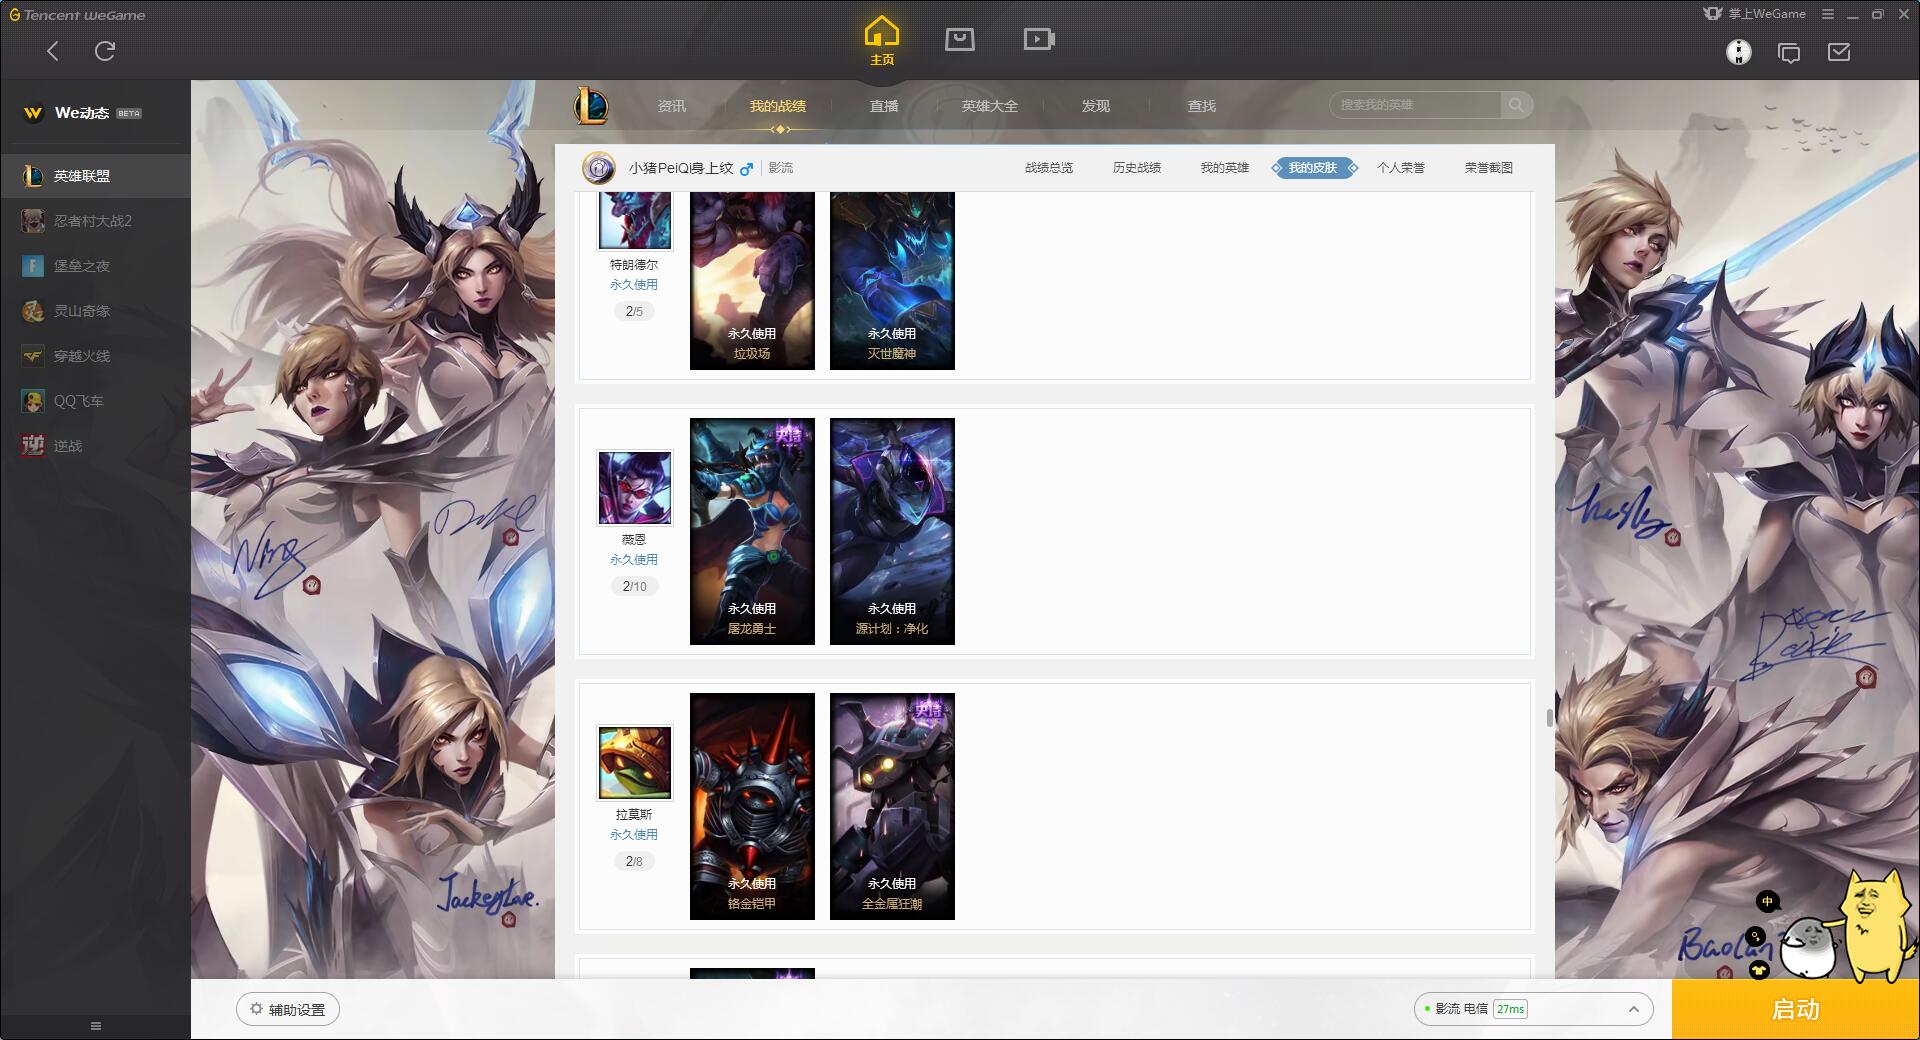Open 铬金铠甲 skin card
The width and height of the screenshot is (1920, 1040).
[x=752, y=806]
